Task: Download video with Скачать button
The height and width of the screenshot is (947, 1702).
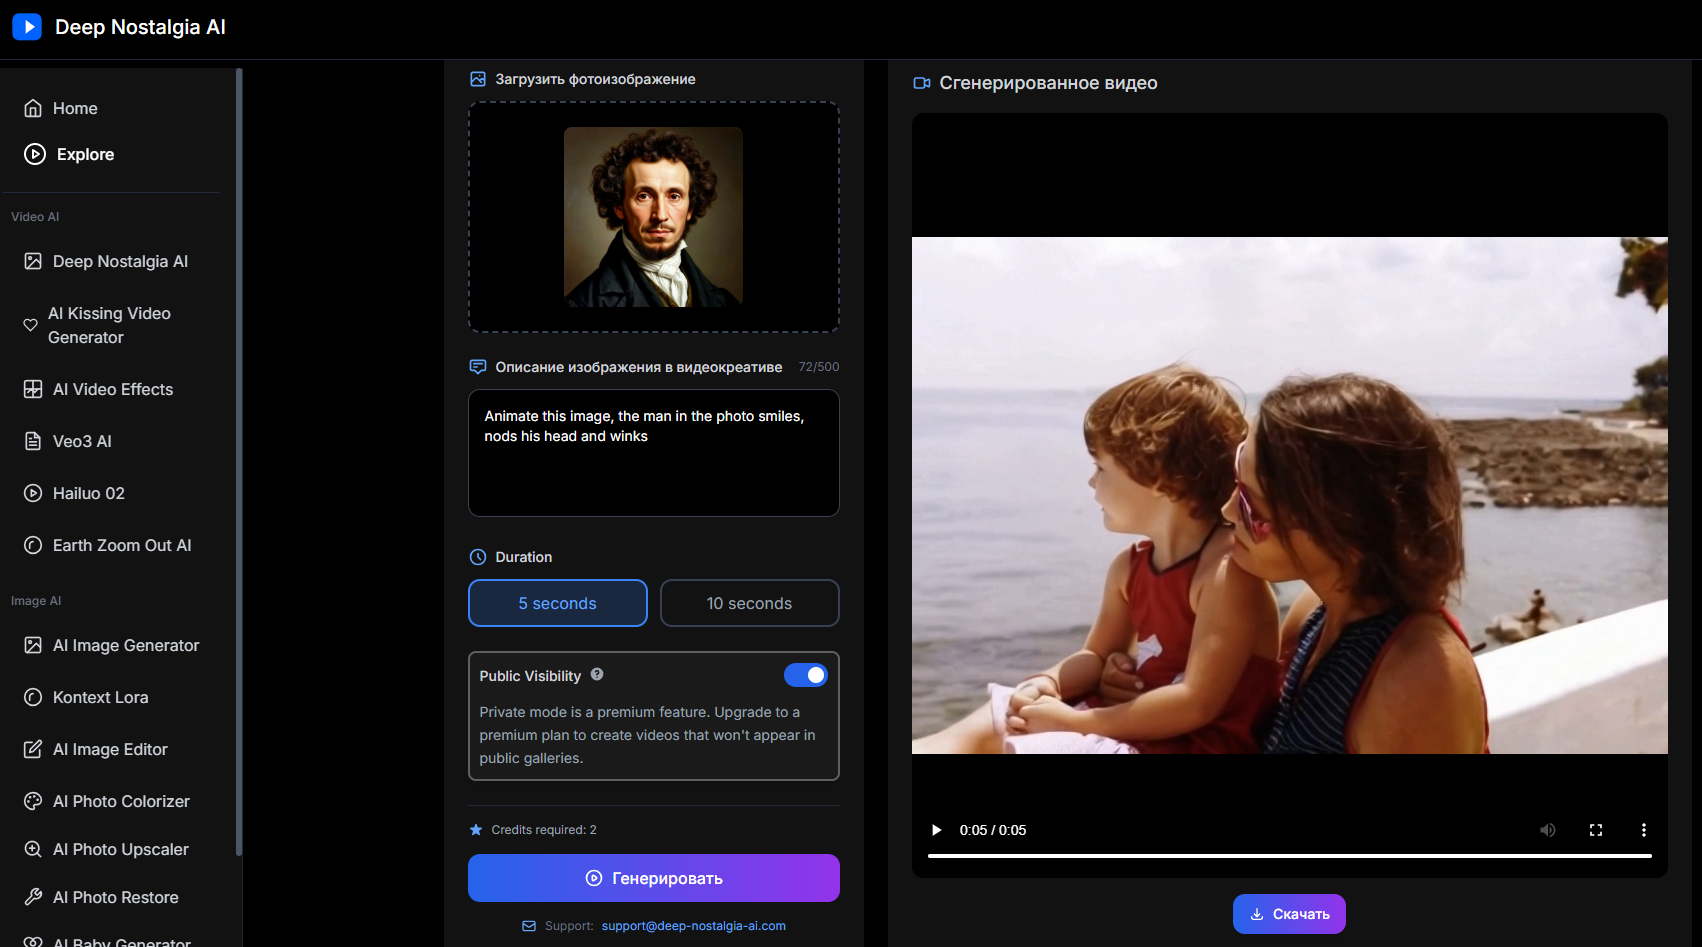Action: [1288, 914]
